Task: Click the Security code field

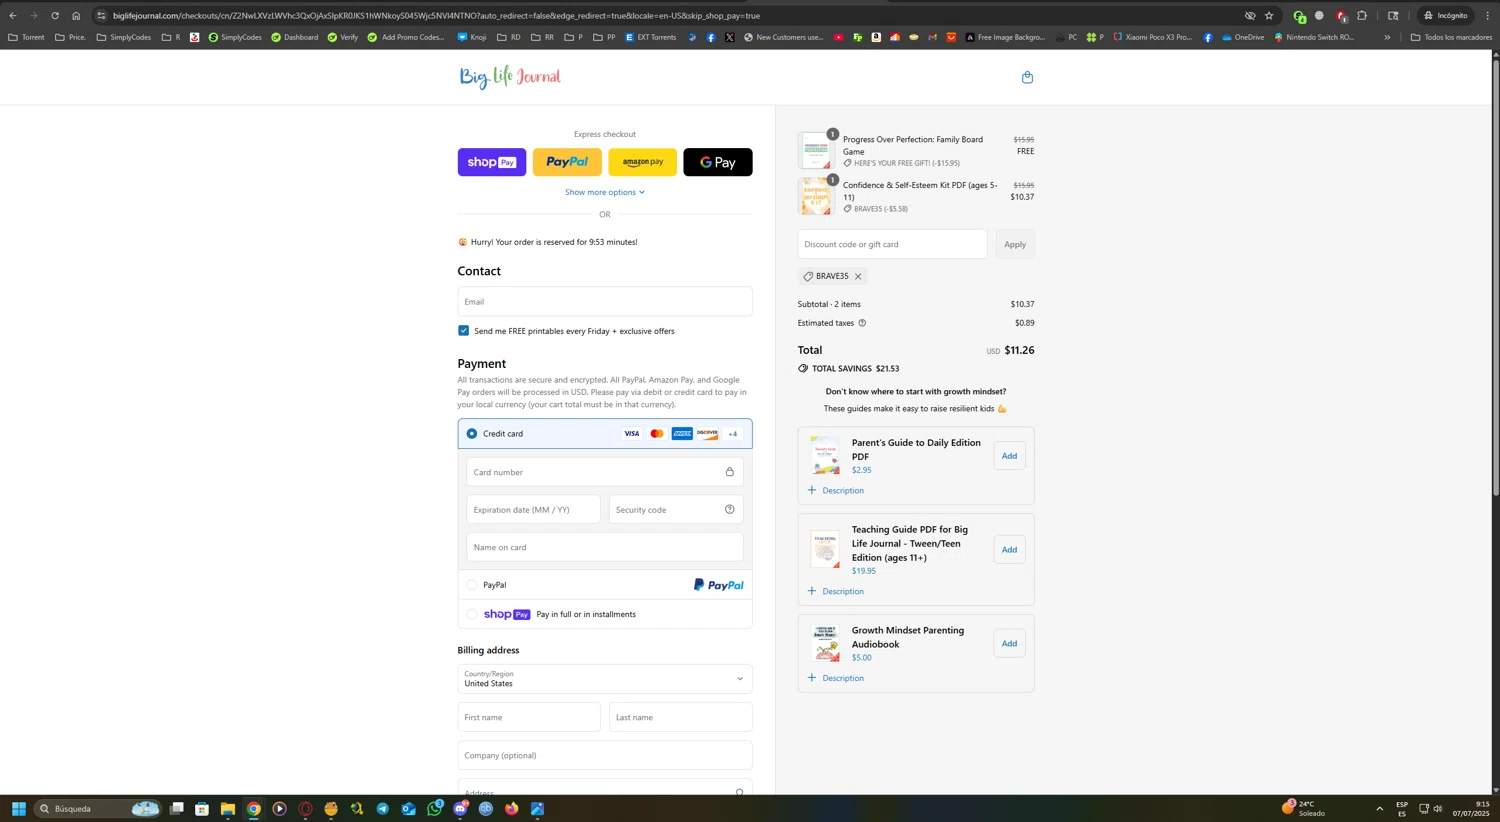Action: tap(676, 510)
